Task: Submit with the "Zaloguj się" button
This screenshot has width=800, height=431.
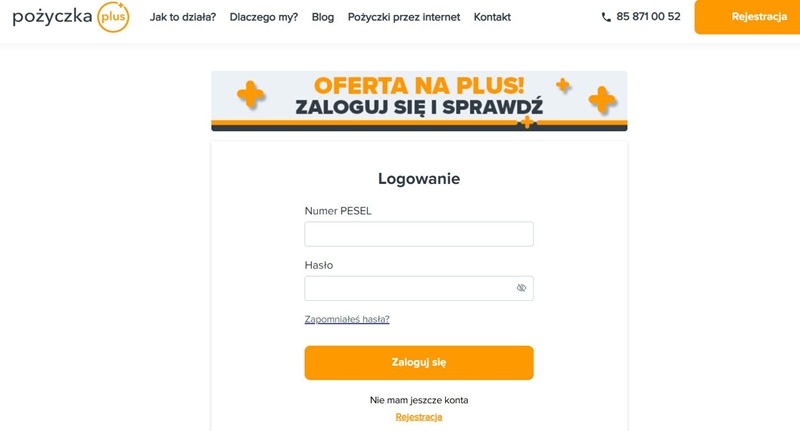Action: point(419,362)
